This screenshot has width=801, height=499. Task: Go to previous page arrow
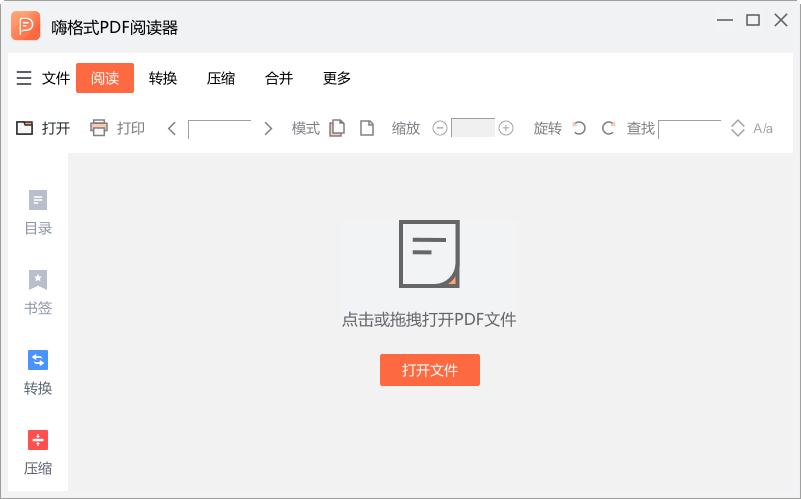tap(172, 128)
